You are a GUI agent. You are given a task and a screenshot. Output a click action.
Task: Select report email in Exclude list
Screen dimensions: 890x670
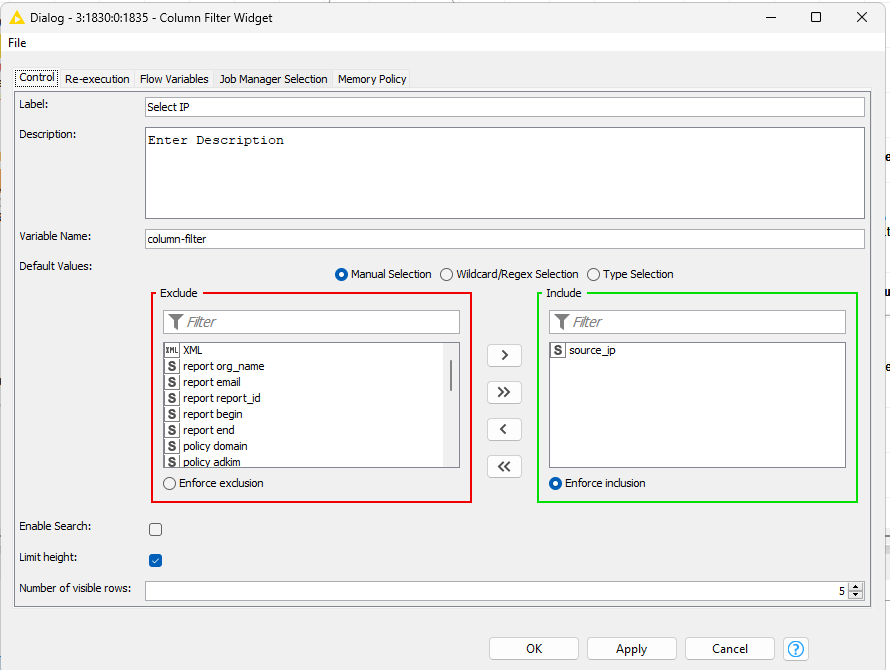304,382
